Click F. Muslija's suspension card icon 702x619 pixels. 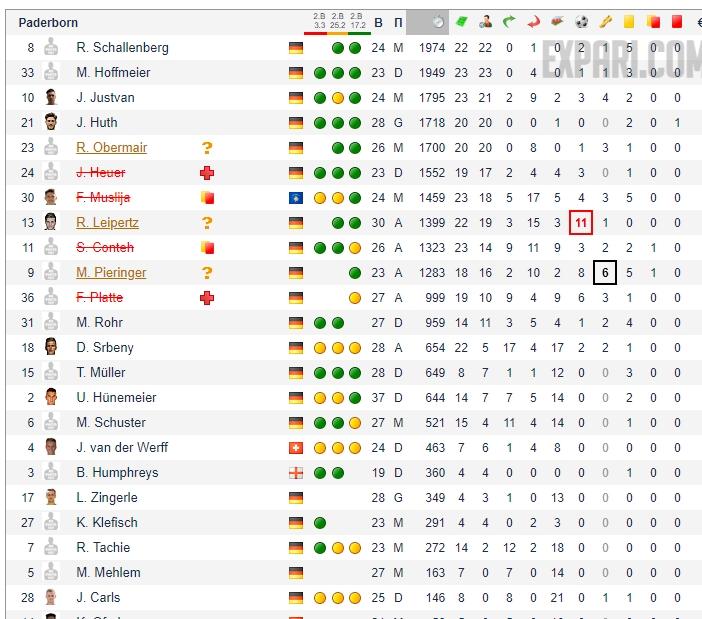coord(207,198)
